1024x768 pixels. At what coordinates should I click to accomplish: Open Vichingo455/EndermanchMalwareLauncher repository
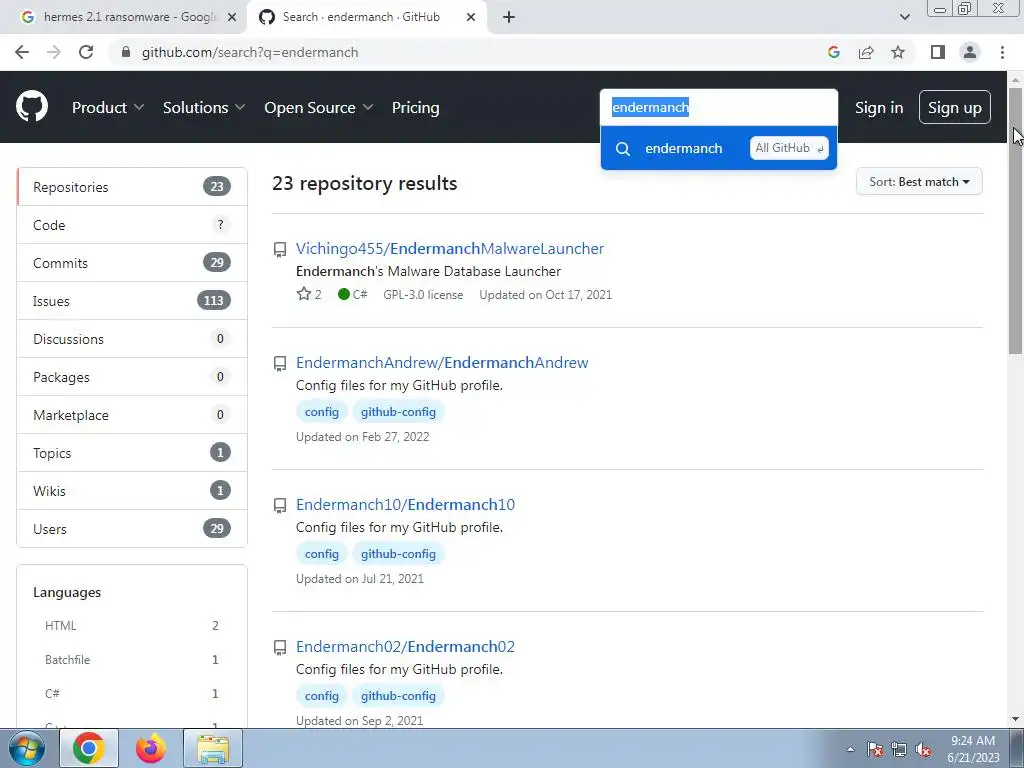point(450,249)
